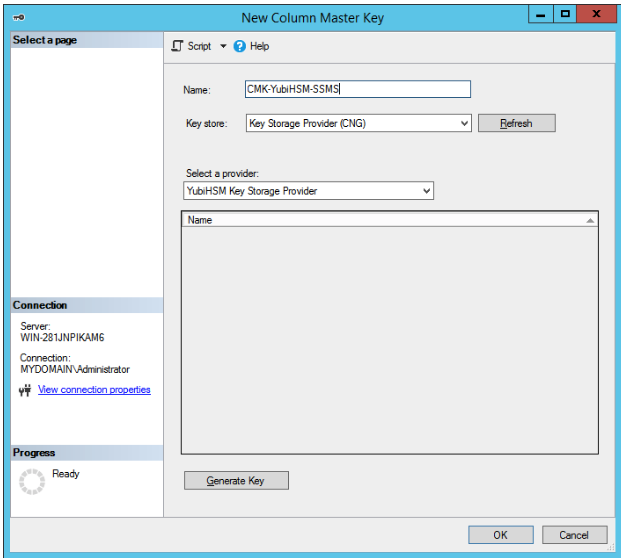The width and height of the screenshot is (621, 558).
Task: Click the Help label in the toolbar
Action: pos(259,46)
